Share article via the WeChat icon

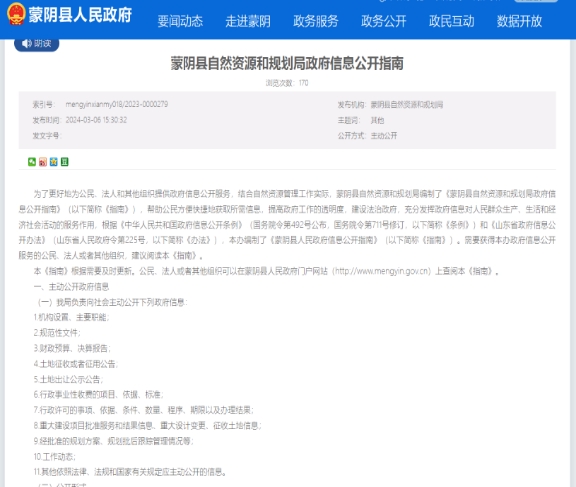[32, 162]
